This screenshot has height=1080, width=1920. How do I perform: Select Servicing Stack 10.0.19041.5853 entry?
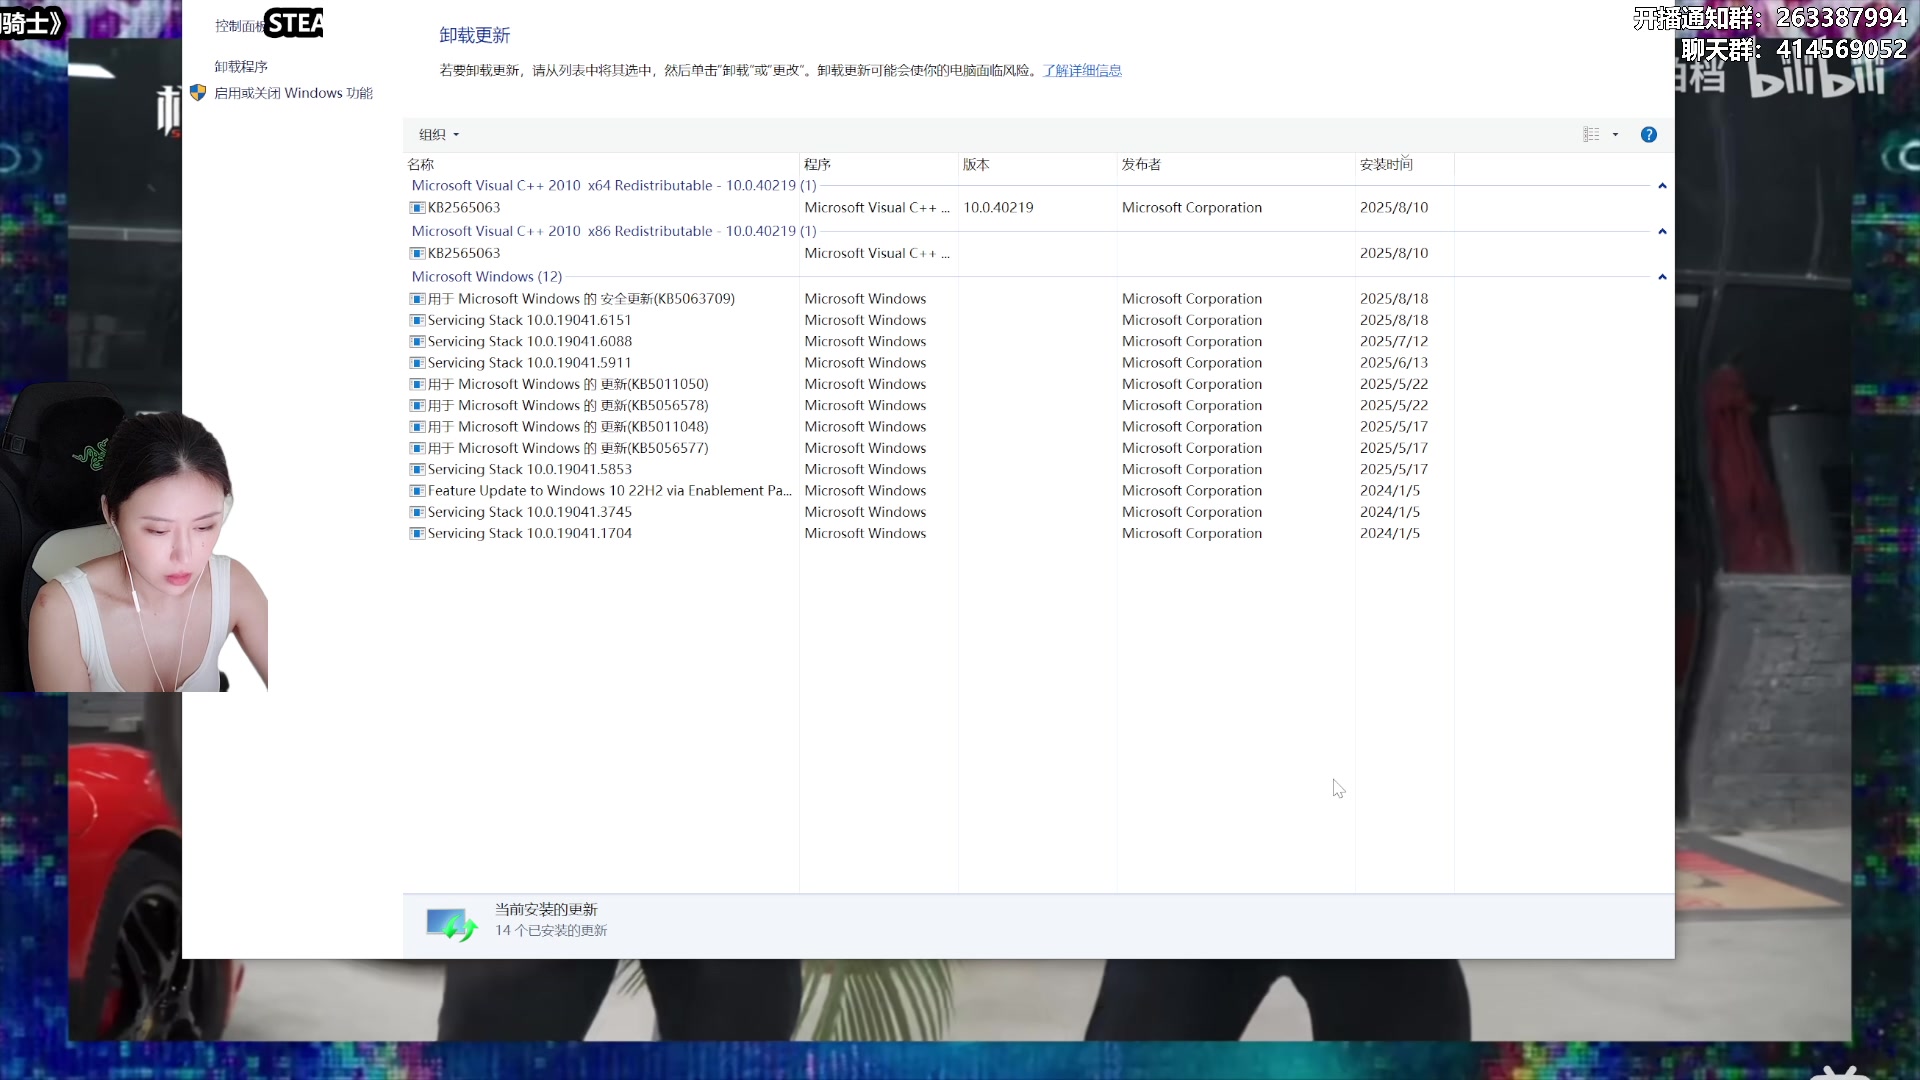529,470
